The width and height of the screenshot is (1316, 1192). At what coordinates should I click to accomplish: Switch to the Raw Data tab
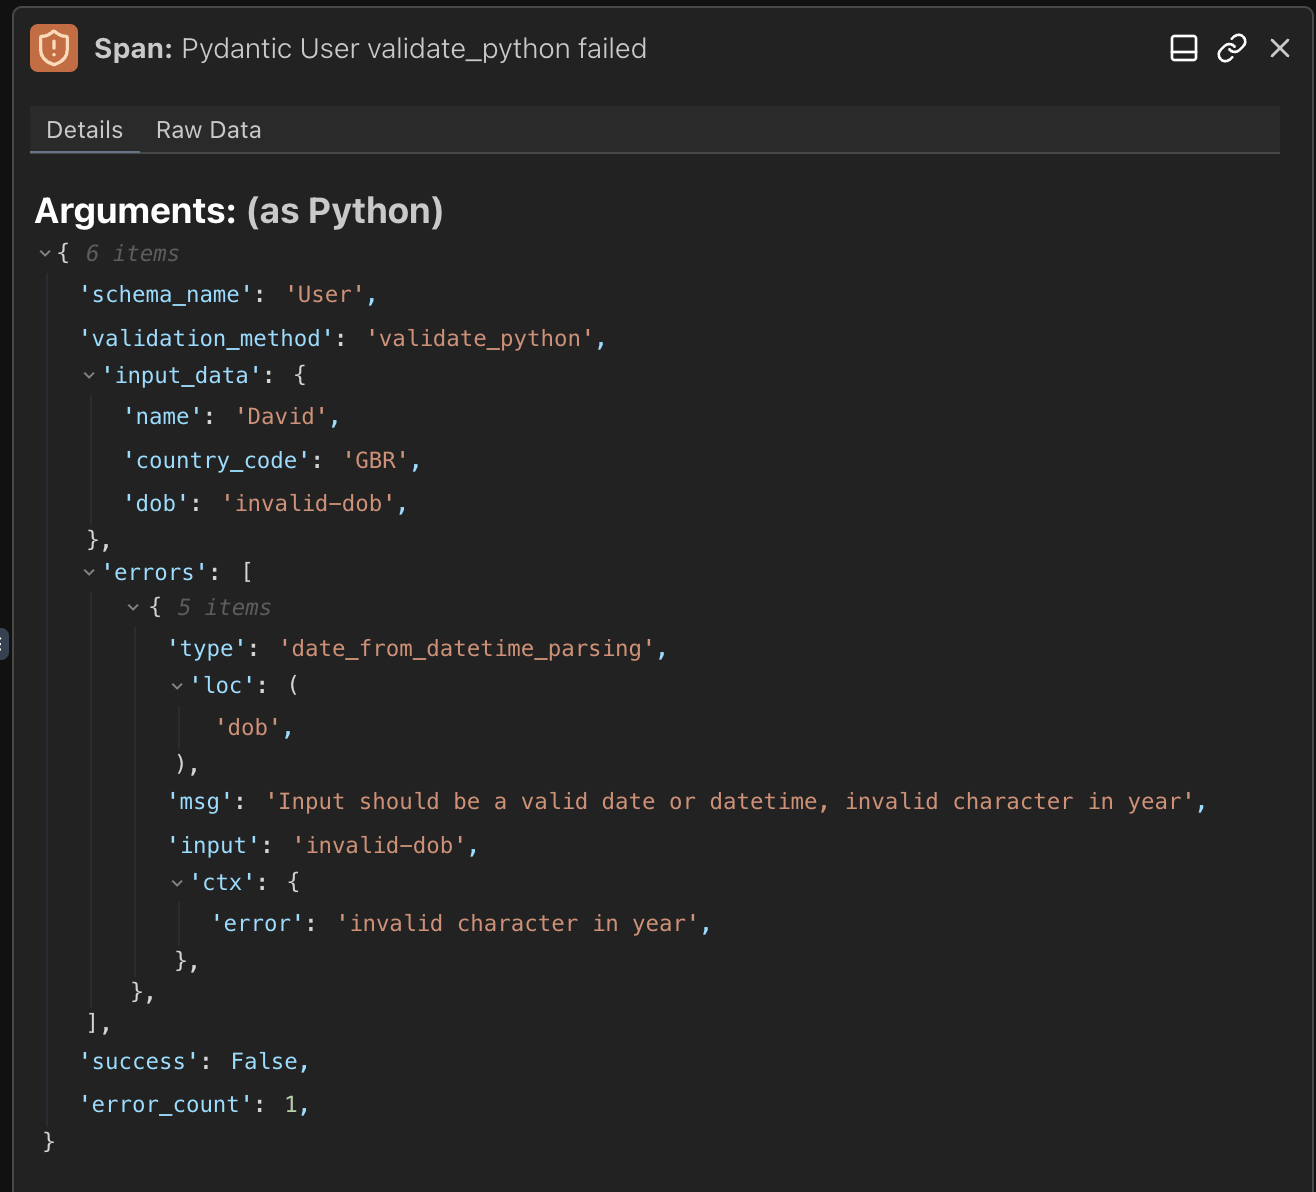tap(208, 130)
